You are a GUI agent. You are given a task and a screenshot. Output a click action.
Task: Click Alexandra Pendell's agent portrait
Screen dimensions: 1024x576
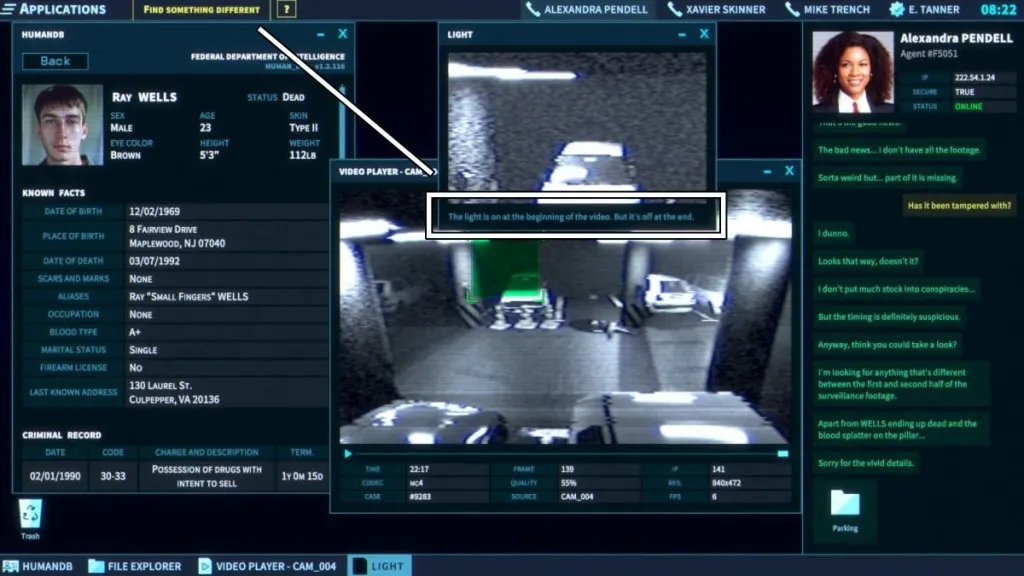coord(852,71)
